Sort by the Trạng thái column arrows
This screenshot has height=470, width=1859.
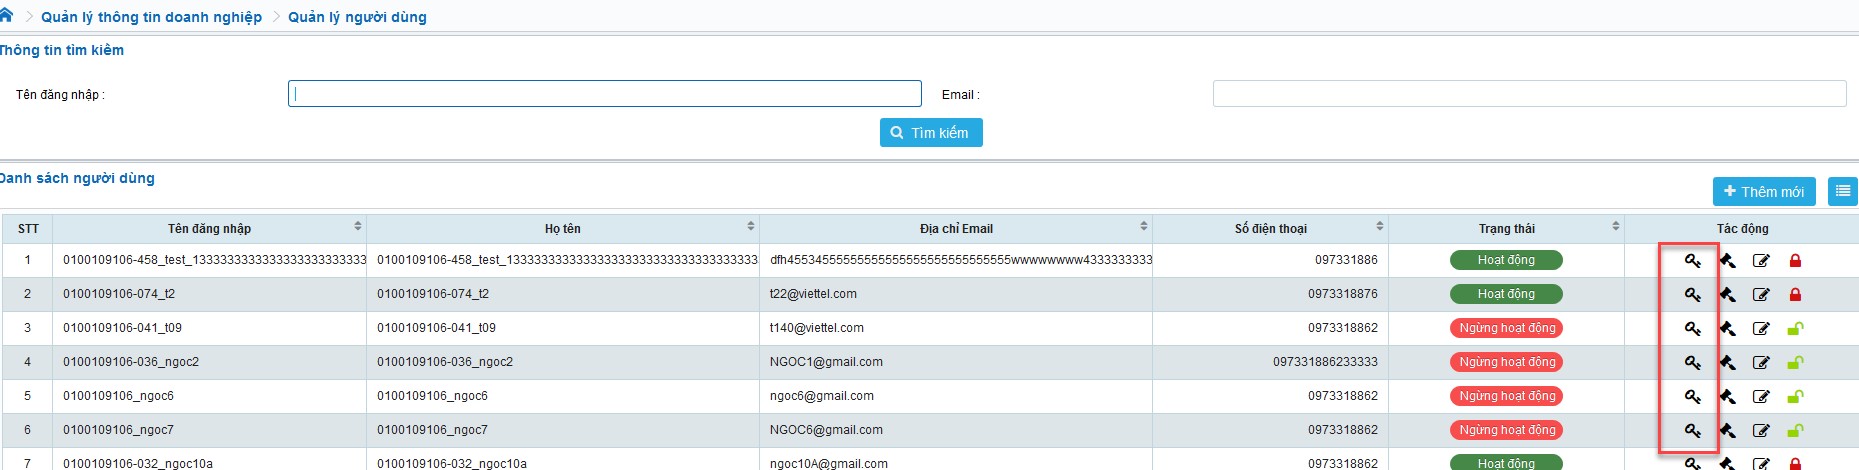(x=1615, y=227)
